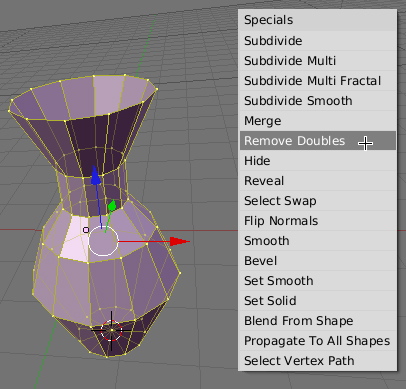Choose Propagate To All Shapes
This screenshot has height=389, width=406.
click(x=318, y=341)
